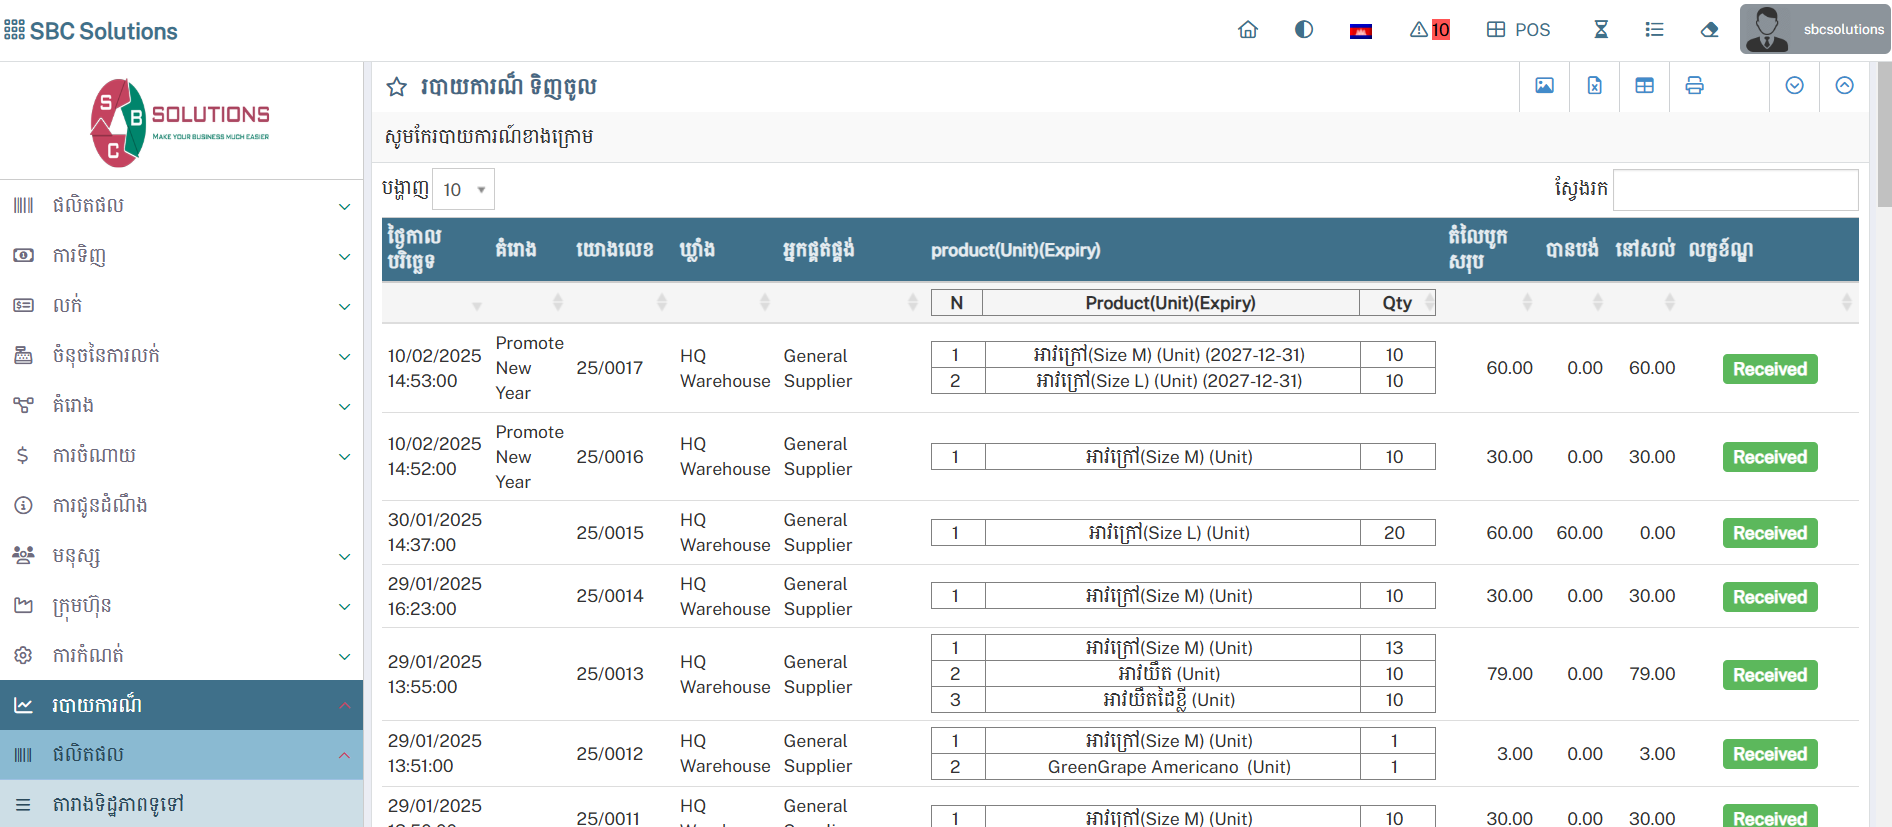Click the hourglass icon in header
The image size is (1892, 827).
click(x=1600, y=30)
